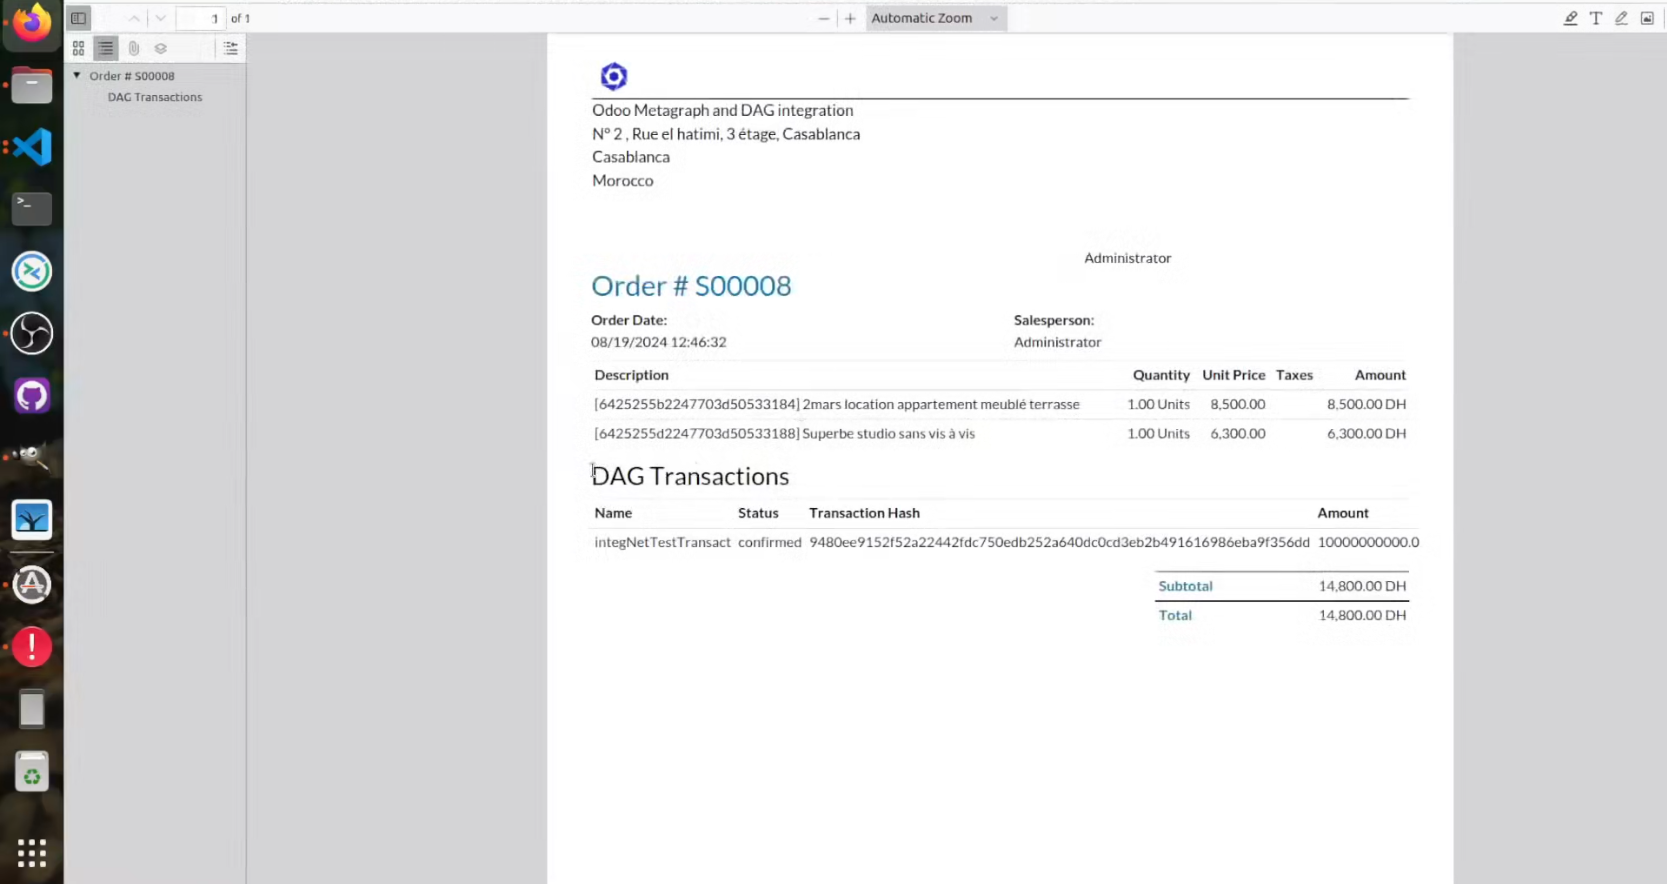This screenshot has height=884, width=1667.
Task: Open the red exclamation app in dock
Action: click(32, 647)
